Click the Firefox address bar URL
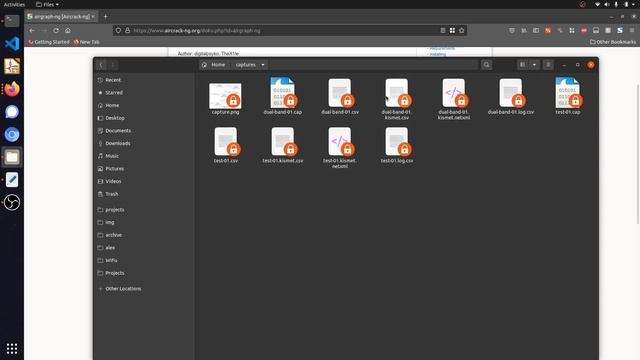 click(197, 31)
